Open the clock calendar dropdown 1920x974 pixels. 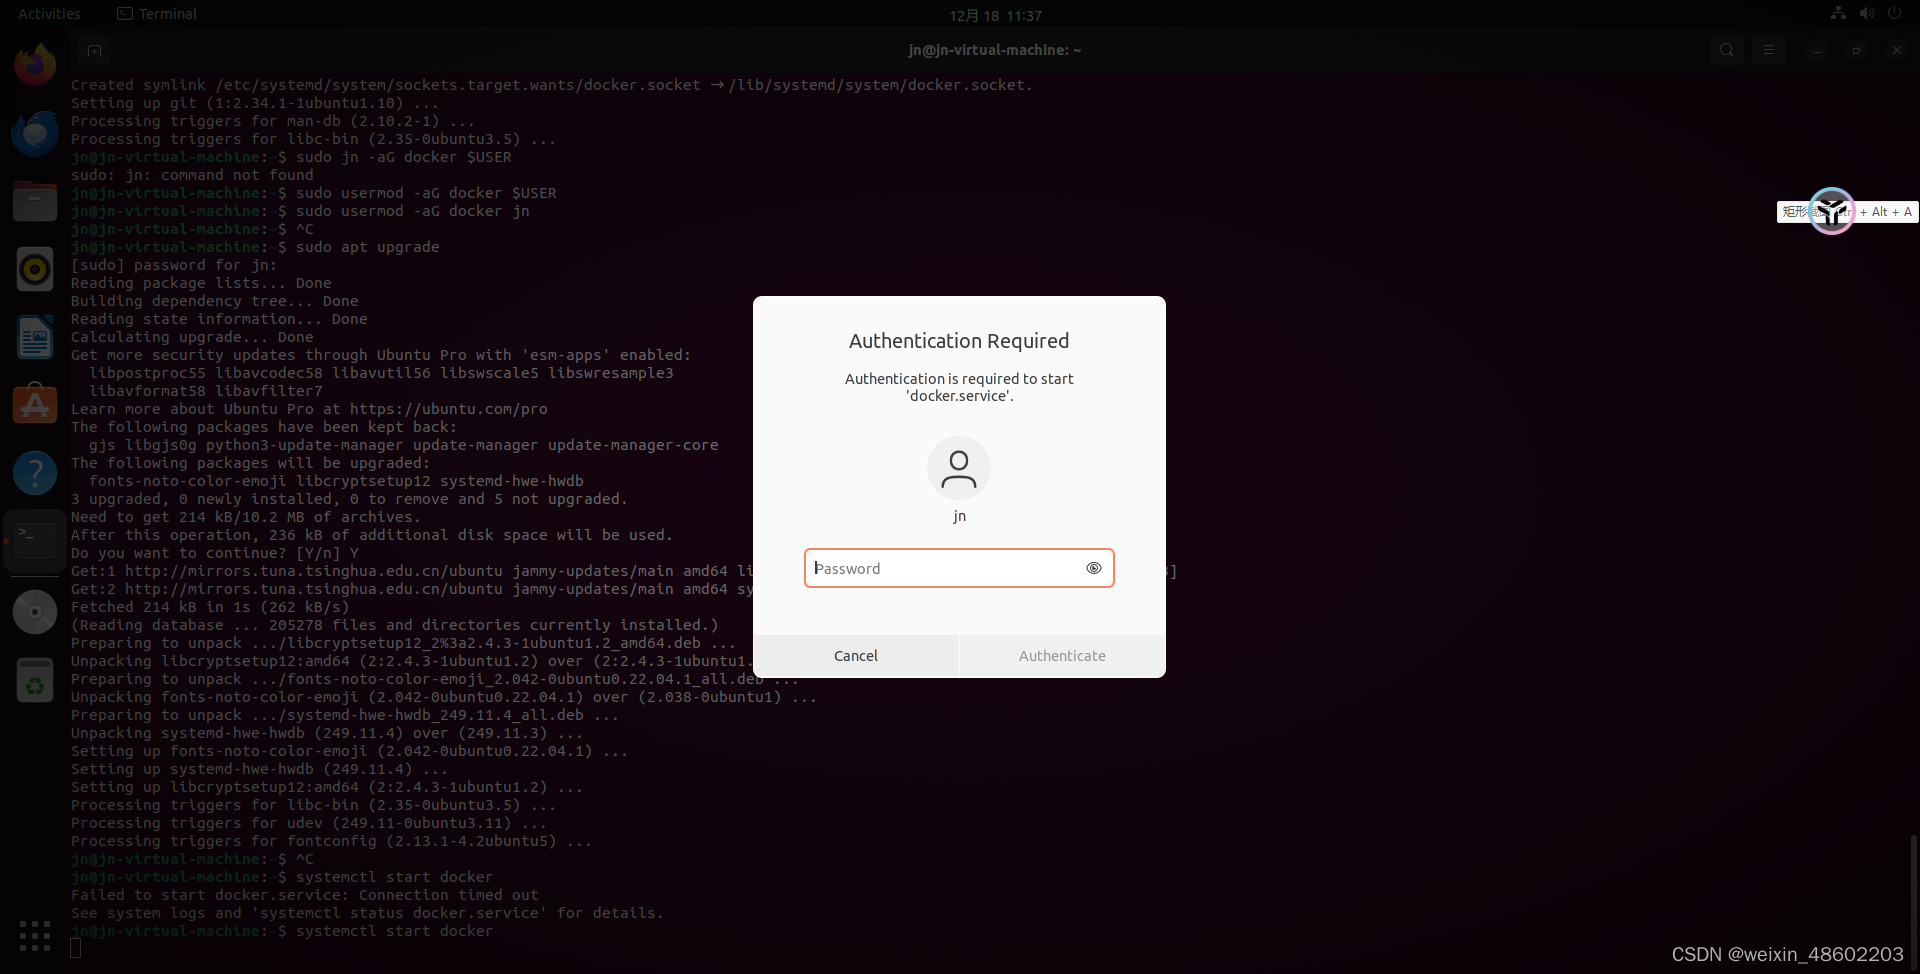click(995, 15)
